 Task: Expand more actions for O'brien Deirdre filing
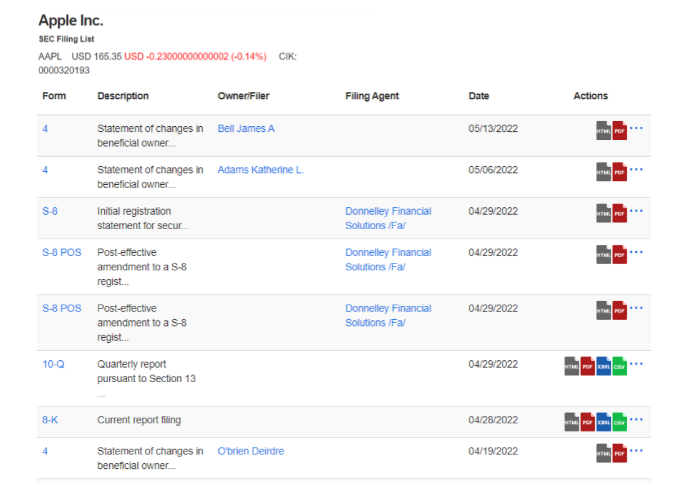636,451
